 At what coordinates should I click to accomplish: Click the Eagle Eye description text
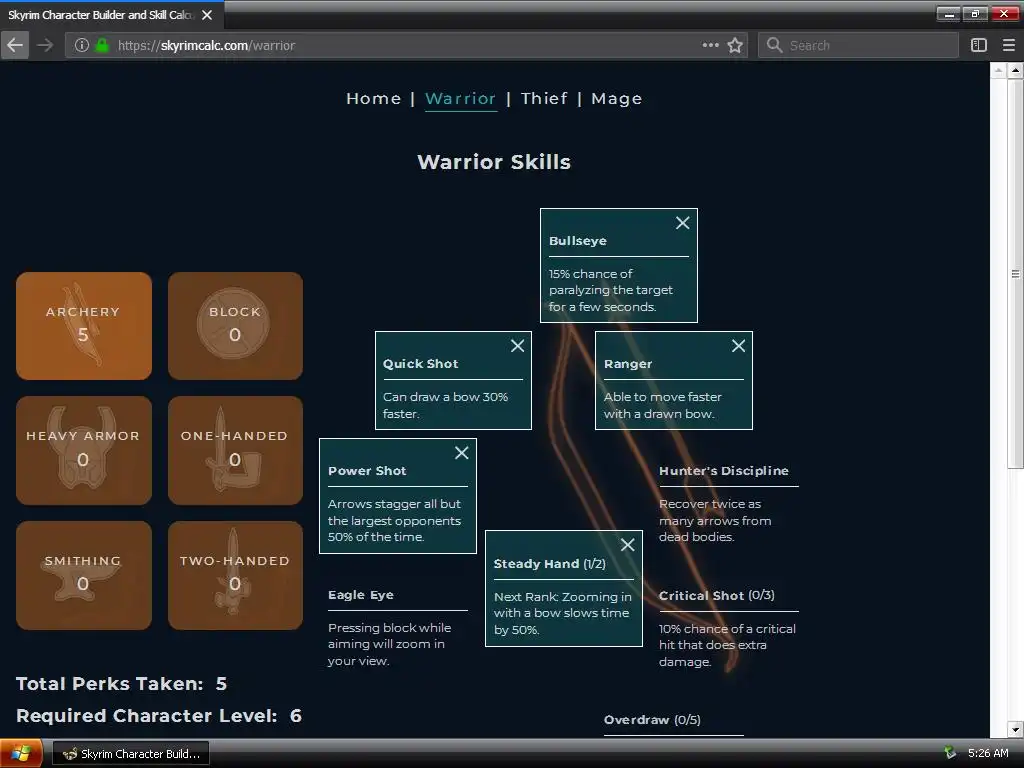tap(389, 645)
